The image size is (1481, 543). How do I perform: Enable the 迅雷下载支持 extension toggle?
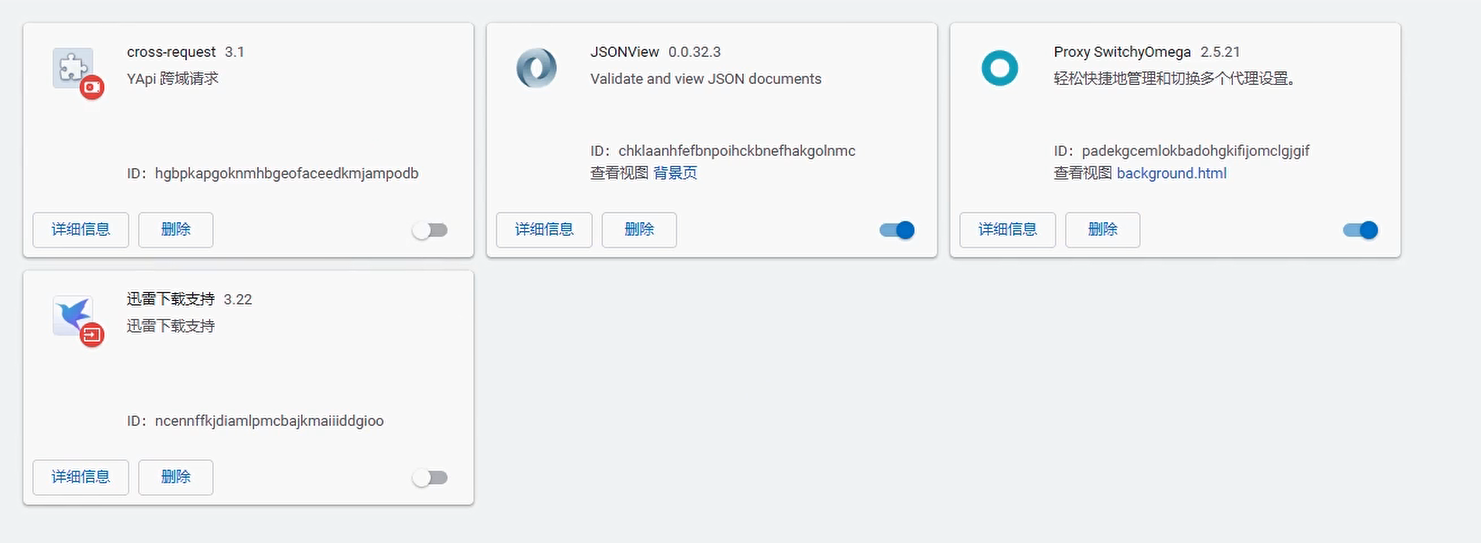(x=430, y=478)
